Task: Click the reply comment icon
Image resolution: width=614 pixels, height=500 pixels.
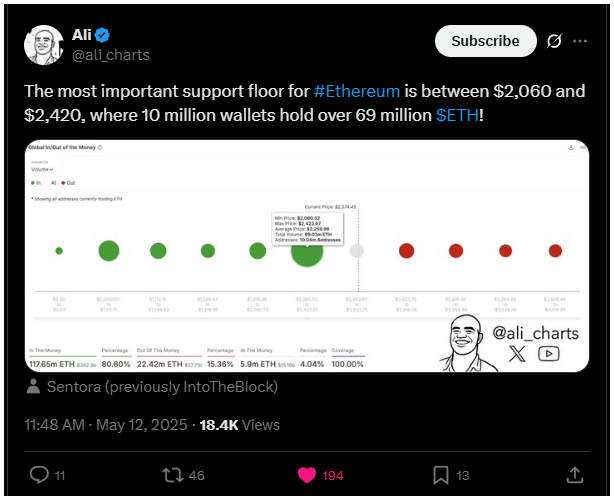Action: point(39,475)
